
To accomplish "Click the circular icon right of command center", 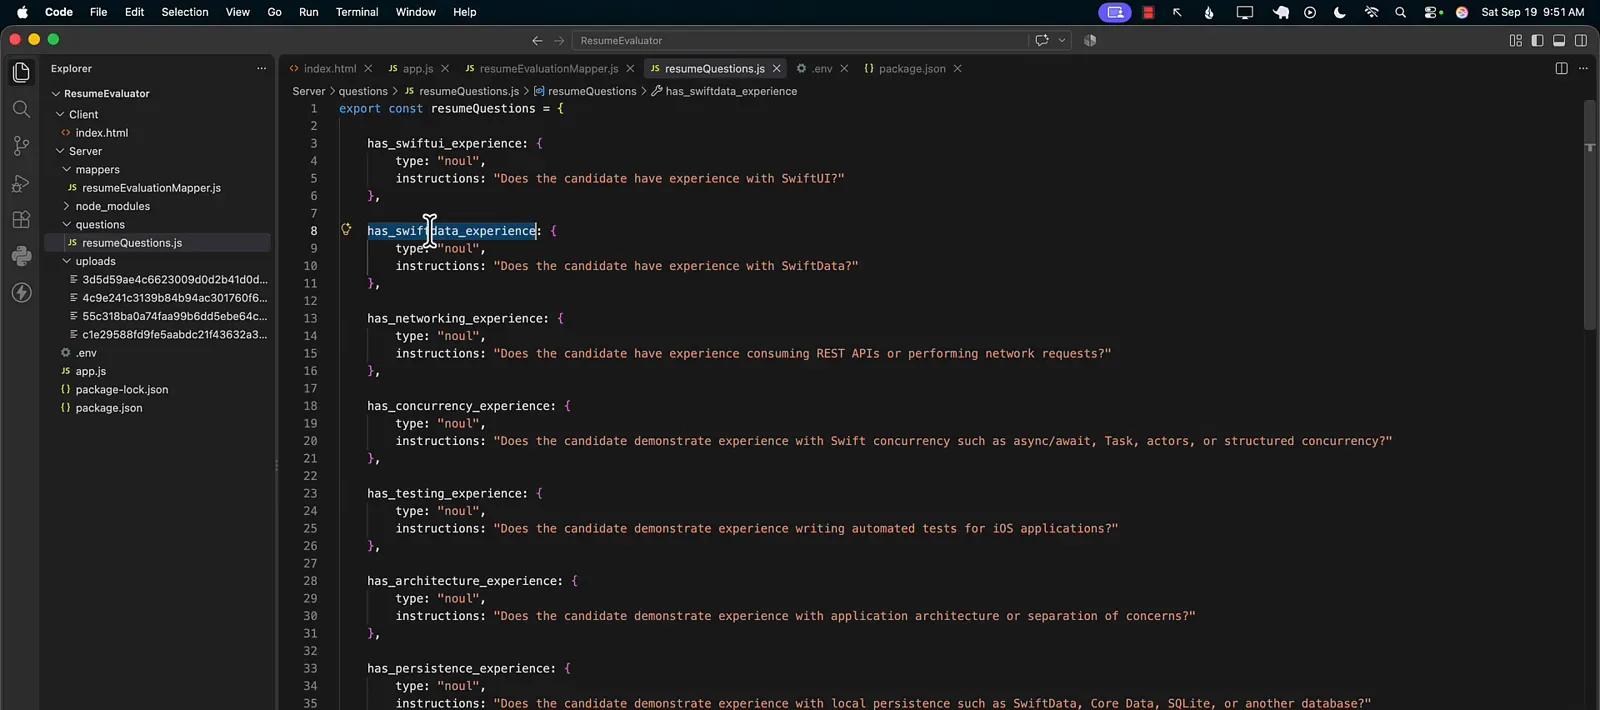I will [x=1090, y=41].
